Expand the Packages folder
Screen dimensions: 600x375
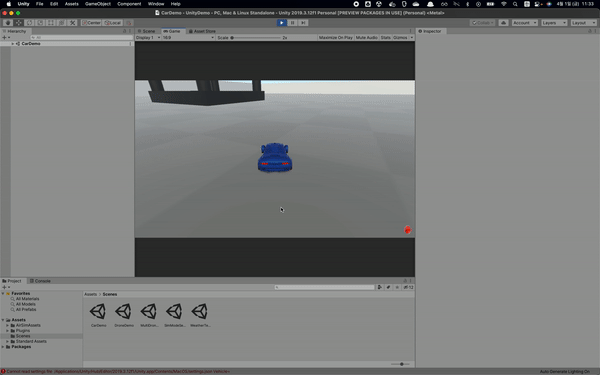point(3,347)
